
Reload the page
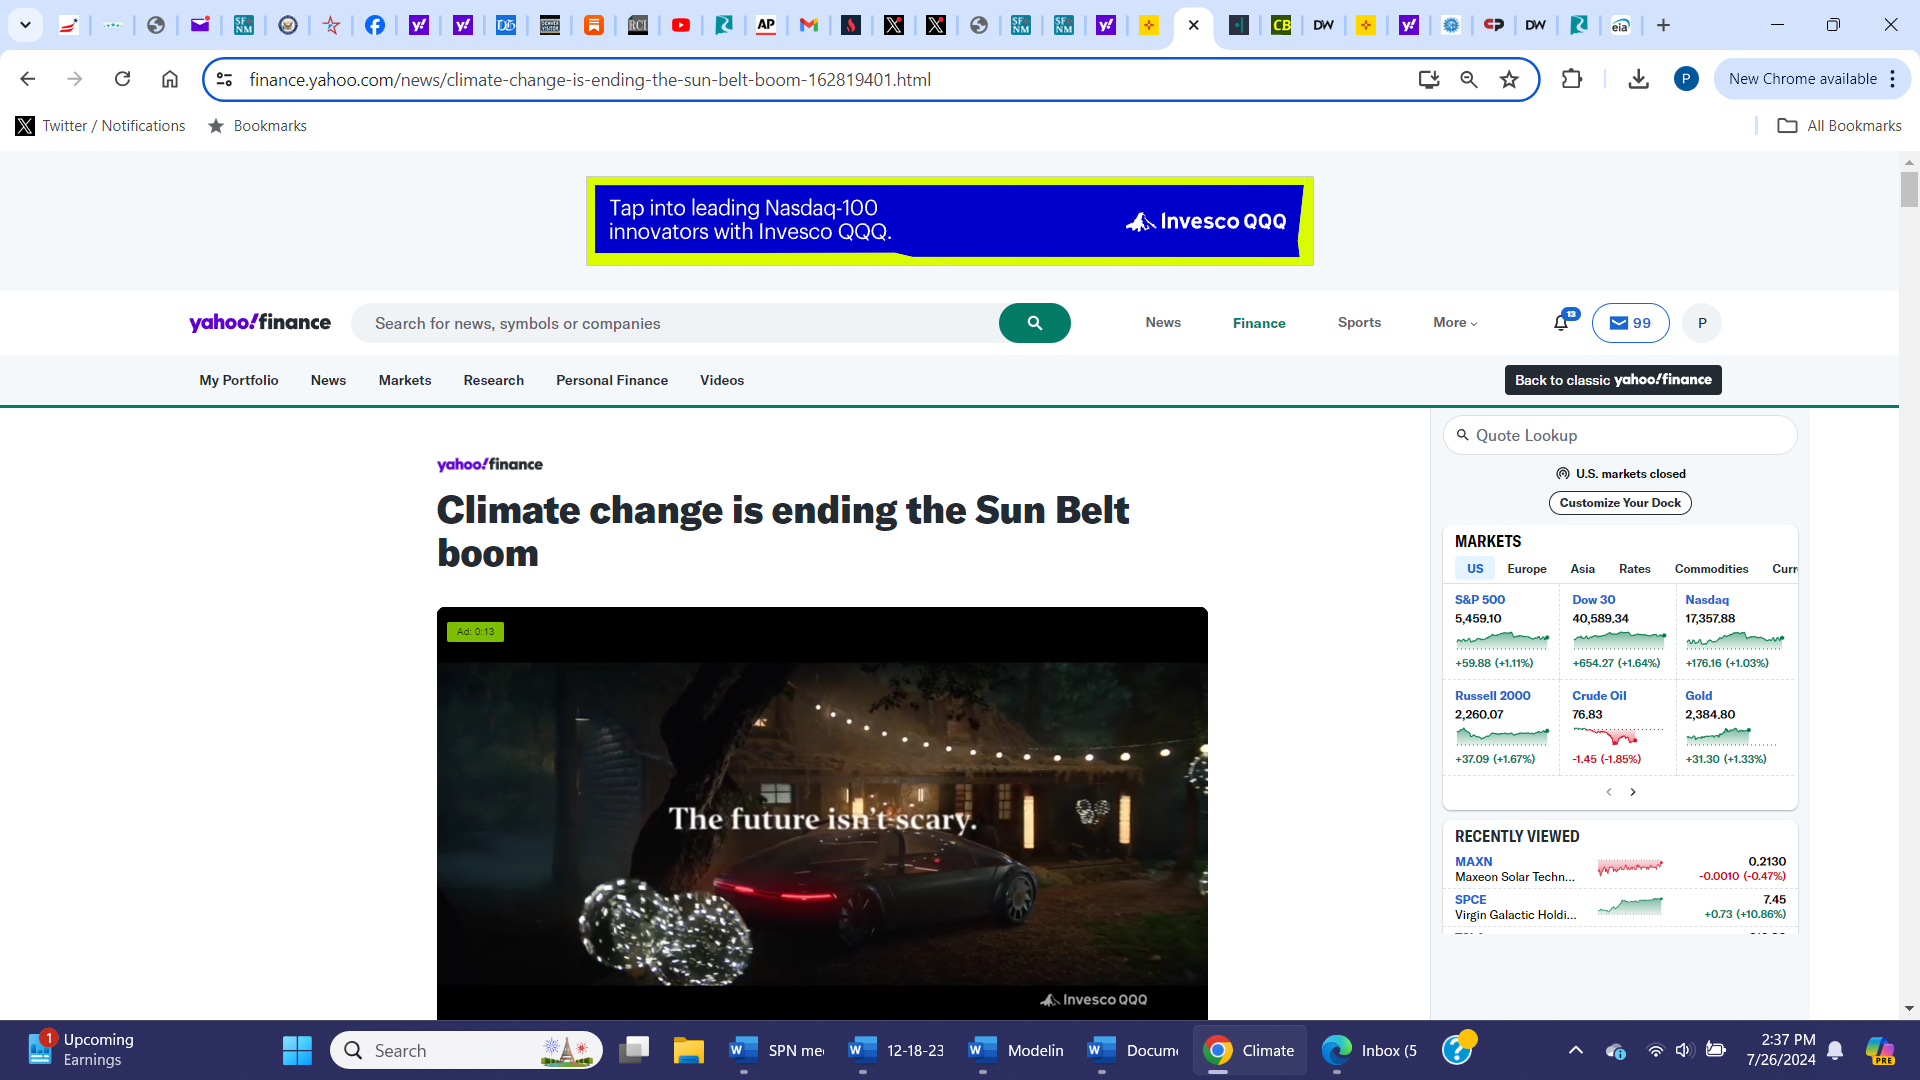click(122, 79)
